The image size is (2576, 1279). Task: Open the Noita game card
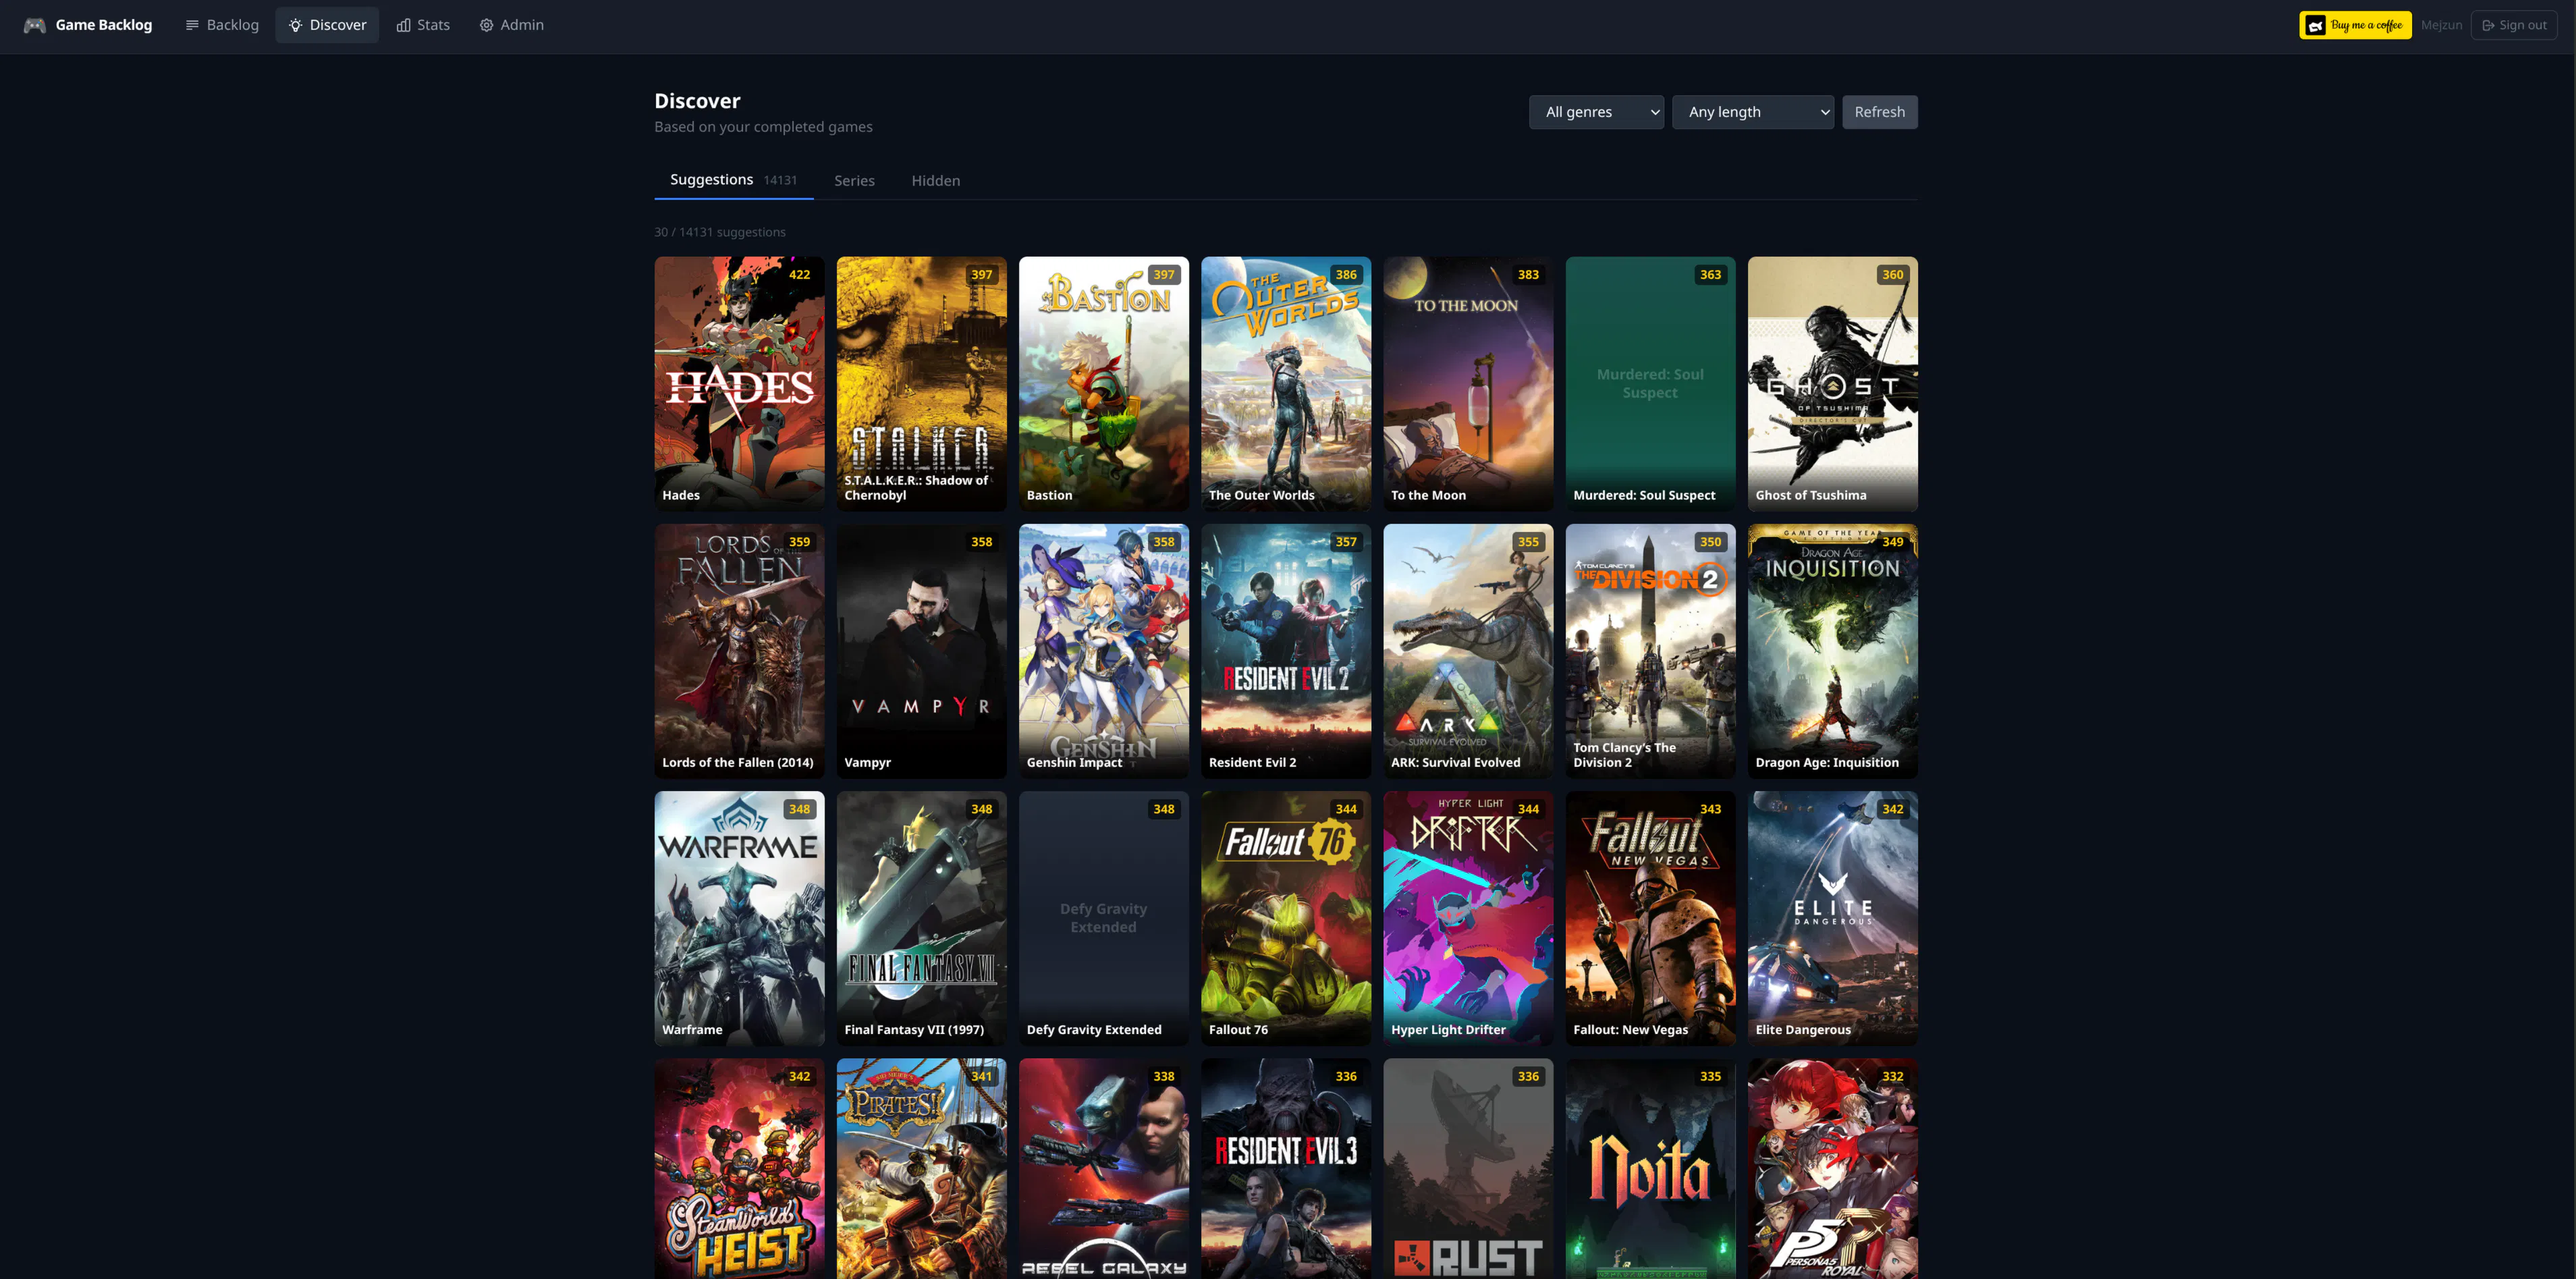coord(1650,1168)
